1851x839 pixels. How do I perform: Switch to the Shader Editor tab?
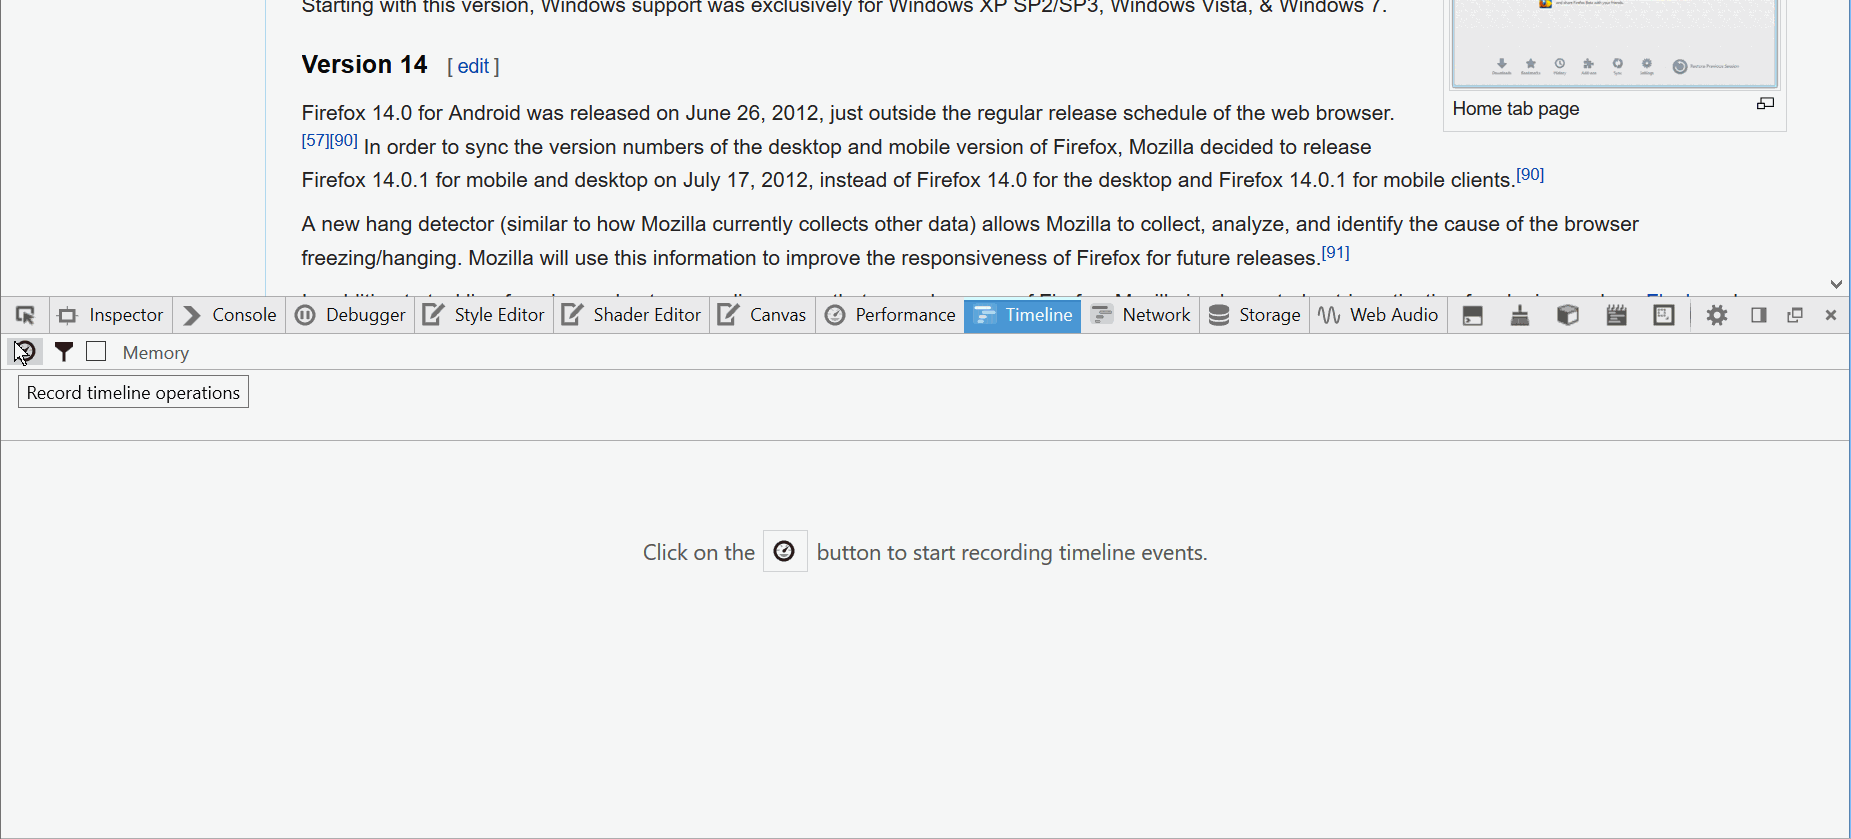click(x=632, y=315)
